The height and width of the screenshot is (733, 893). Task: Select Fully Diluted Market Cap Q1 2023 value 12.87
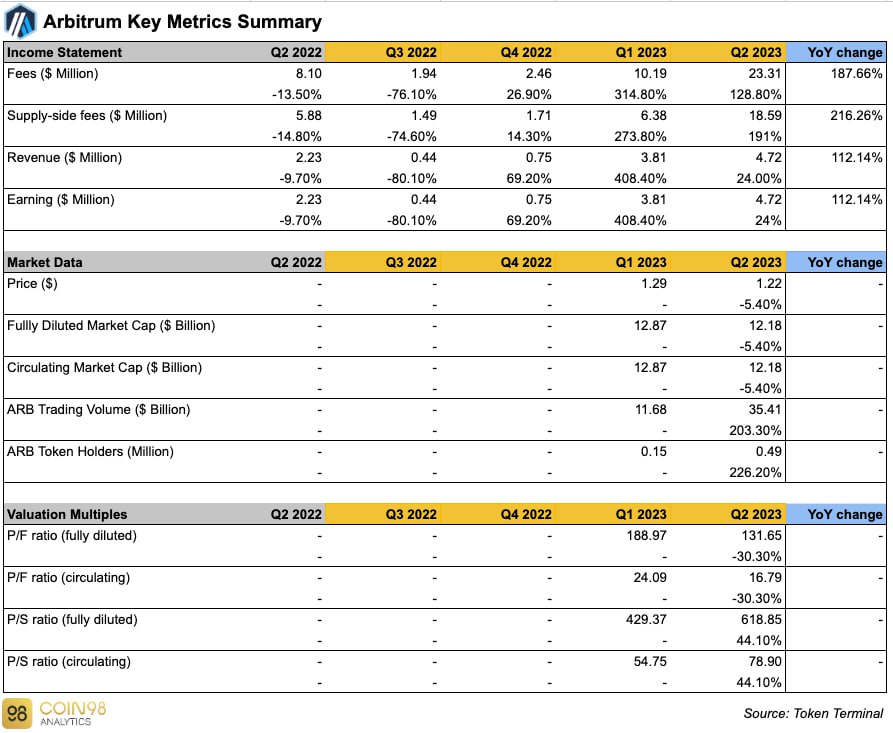pyautogui.click(x=650, y=326)
